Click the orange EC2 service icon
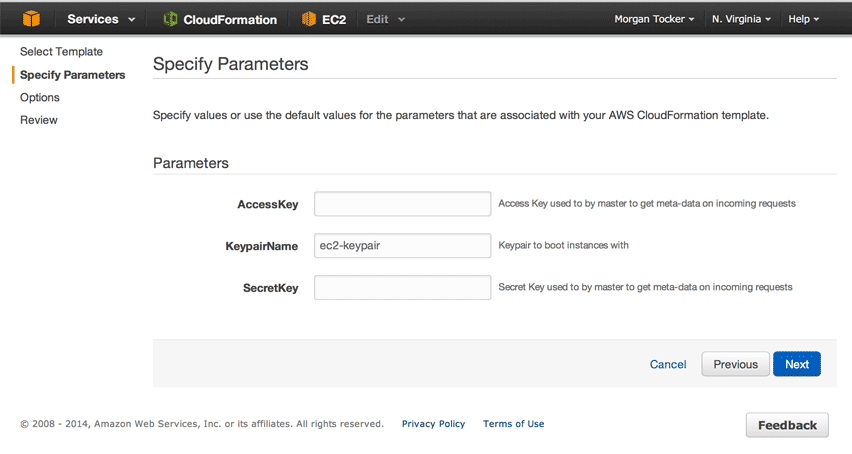The width and height of the screenshot is (852, 454). click(309, 19)
